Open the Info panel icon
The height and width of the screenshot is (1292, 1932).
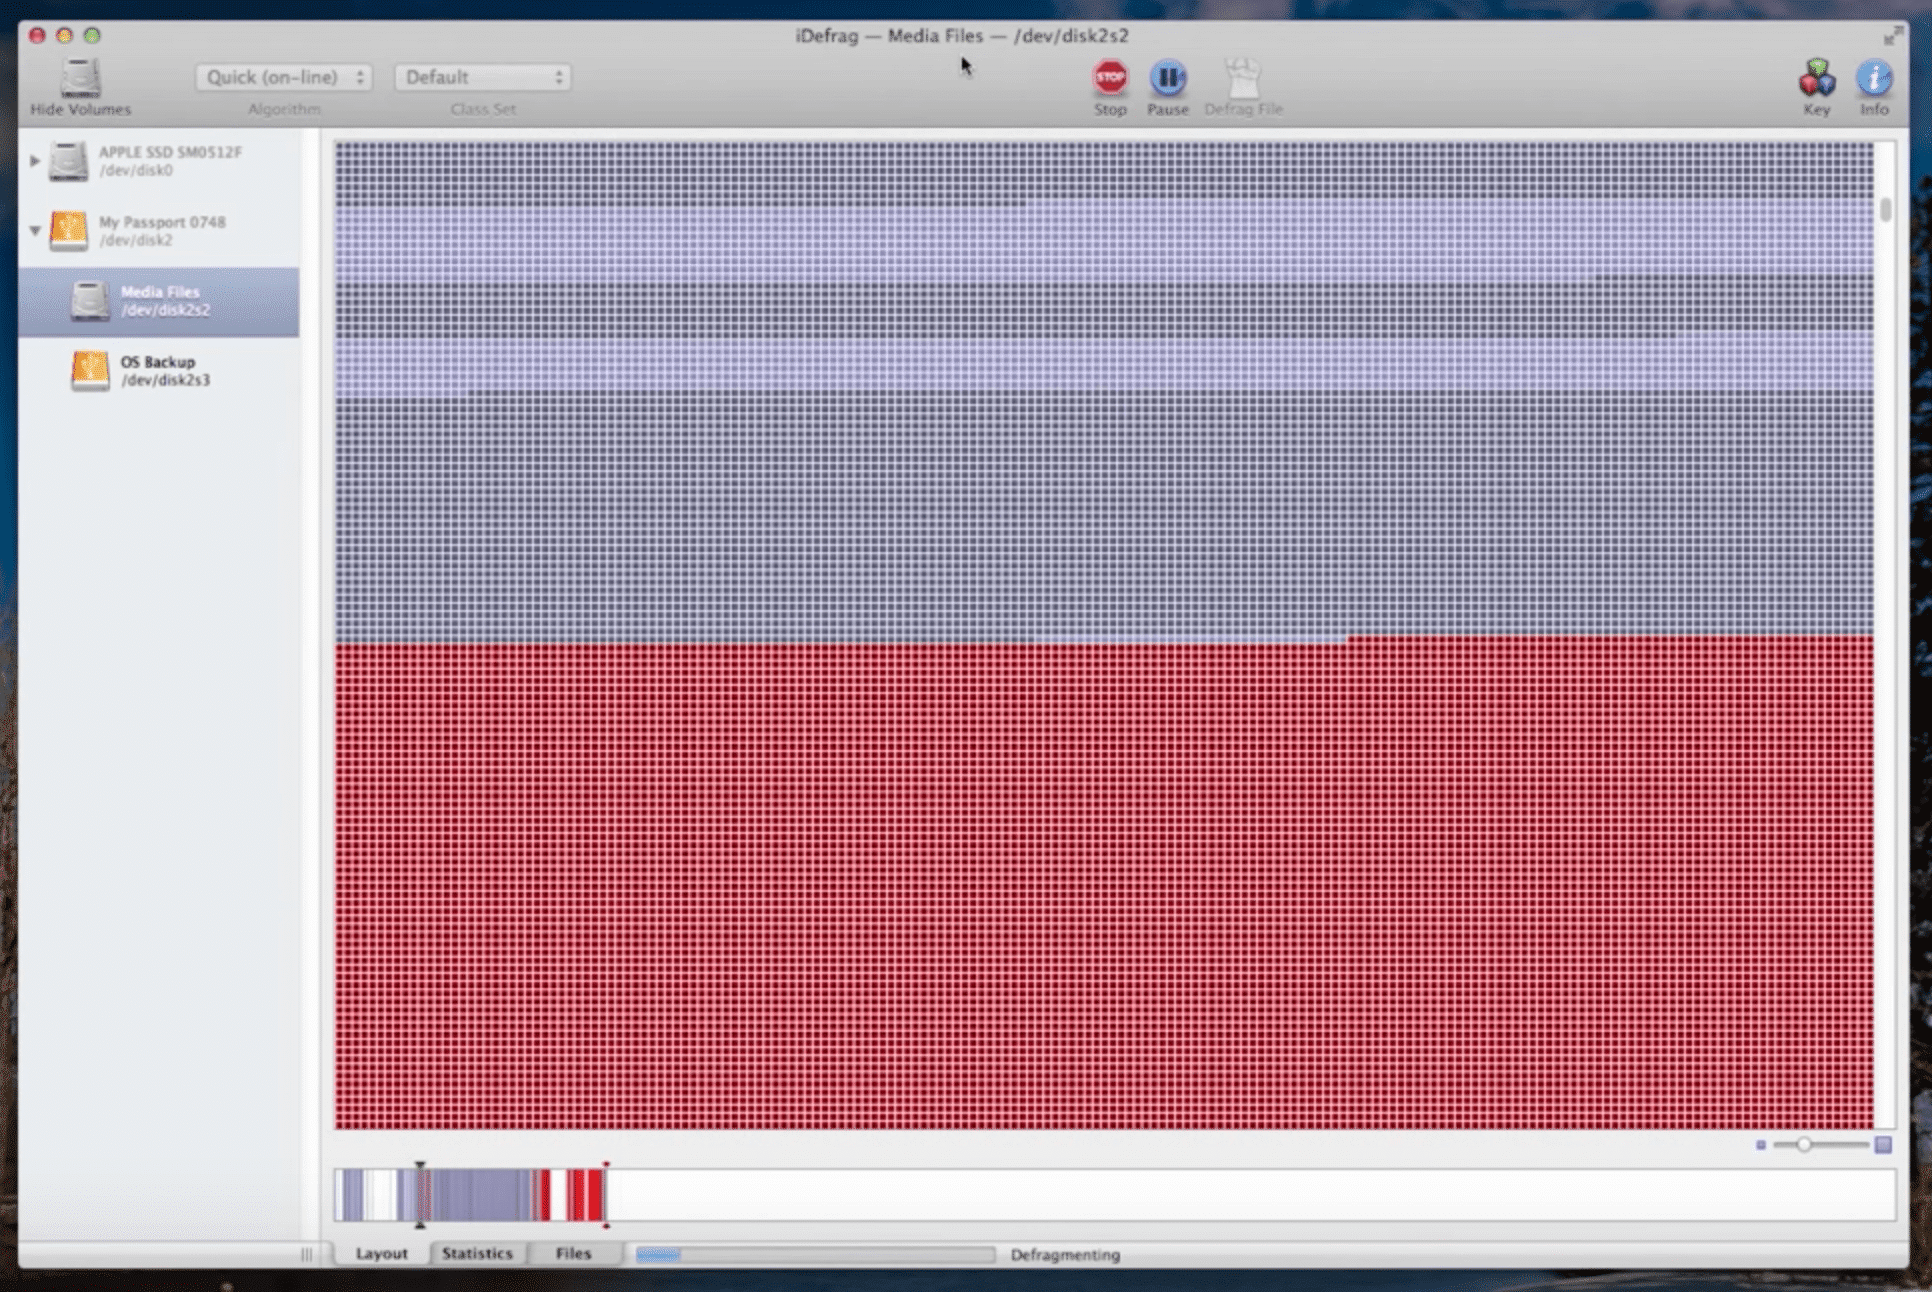pyautogui.click(x=1873, y=79)
